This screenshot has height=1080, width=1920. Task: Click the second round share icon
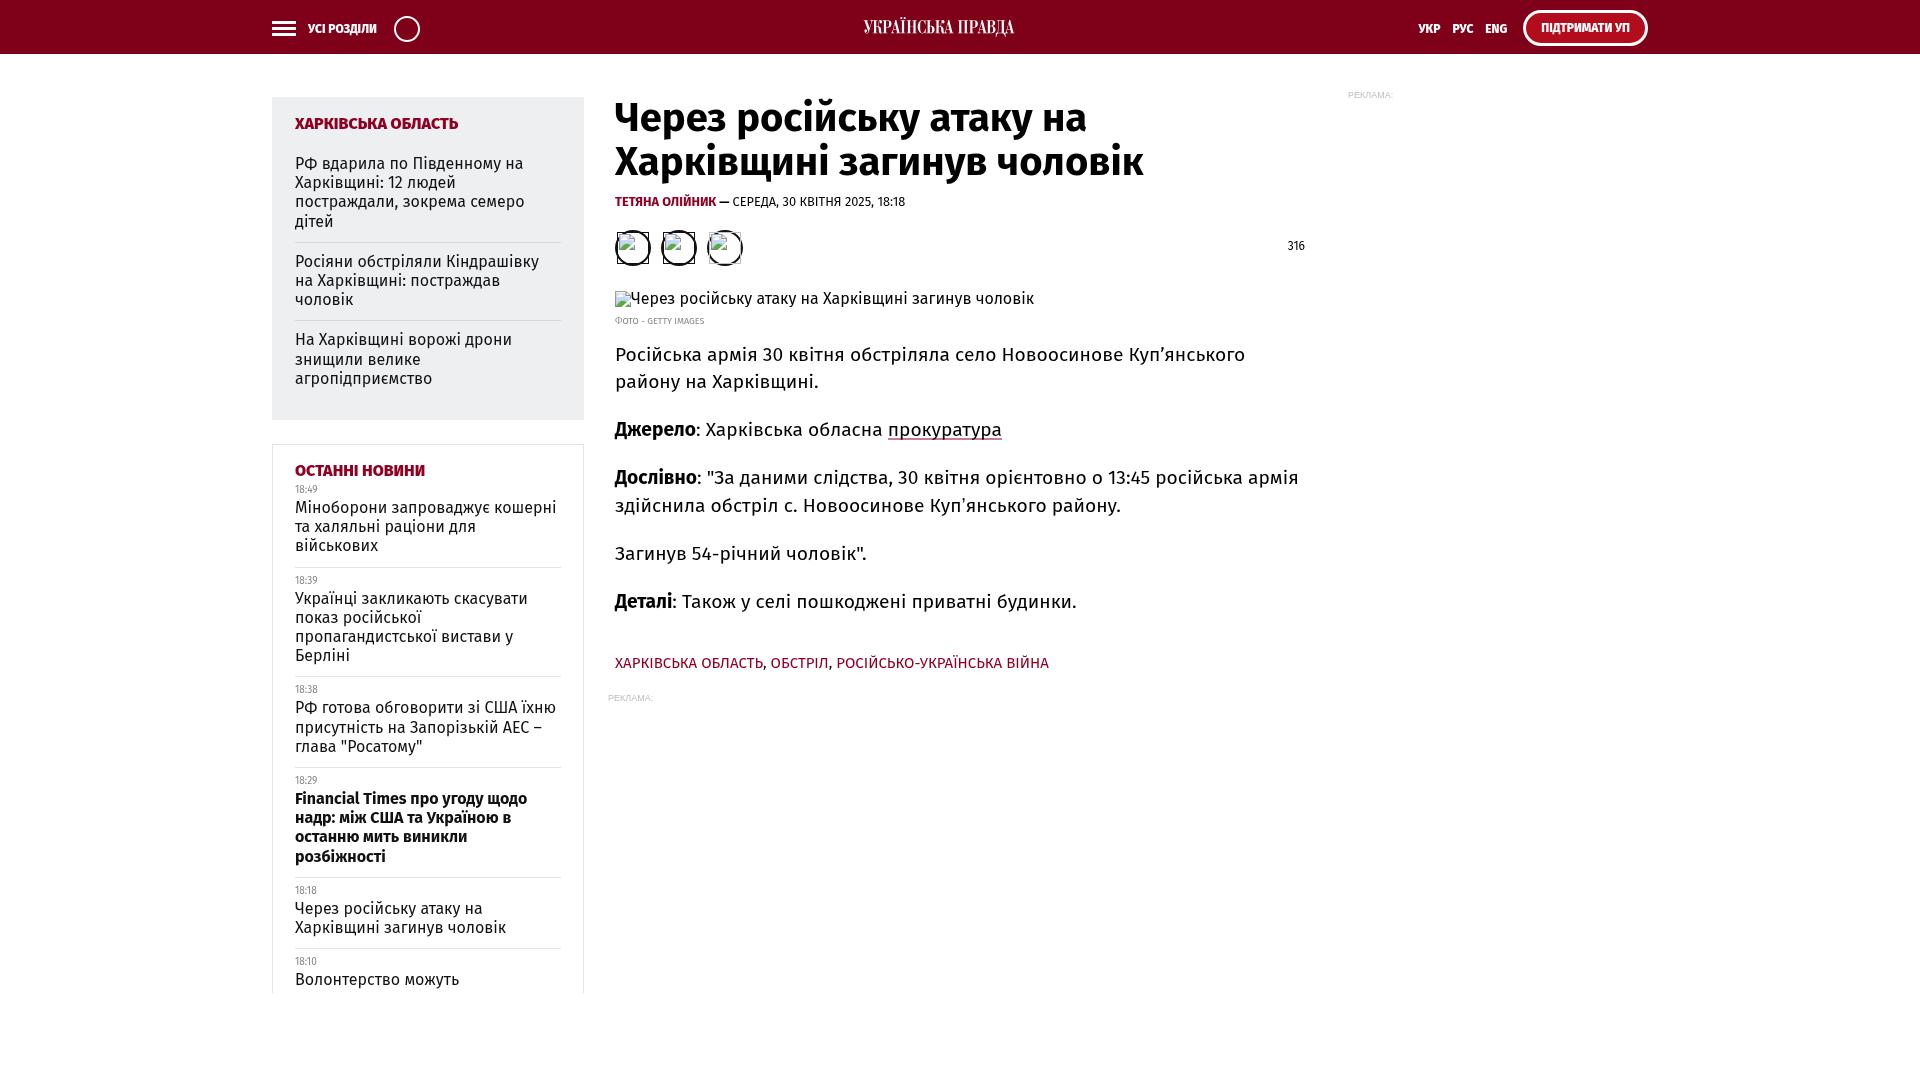[679, 248]
